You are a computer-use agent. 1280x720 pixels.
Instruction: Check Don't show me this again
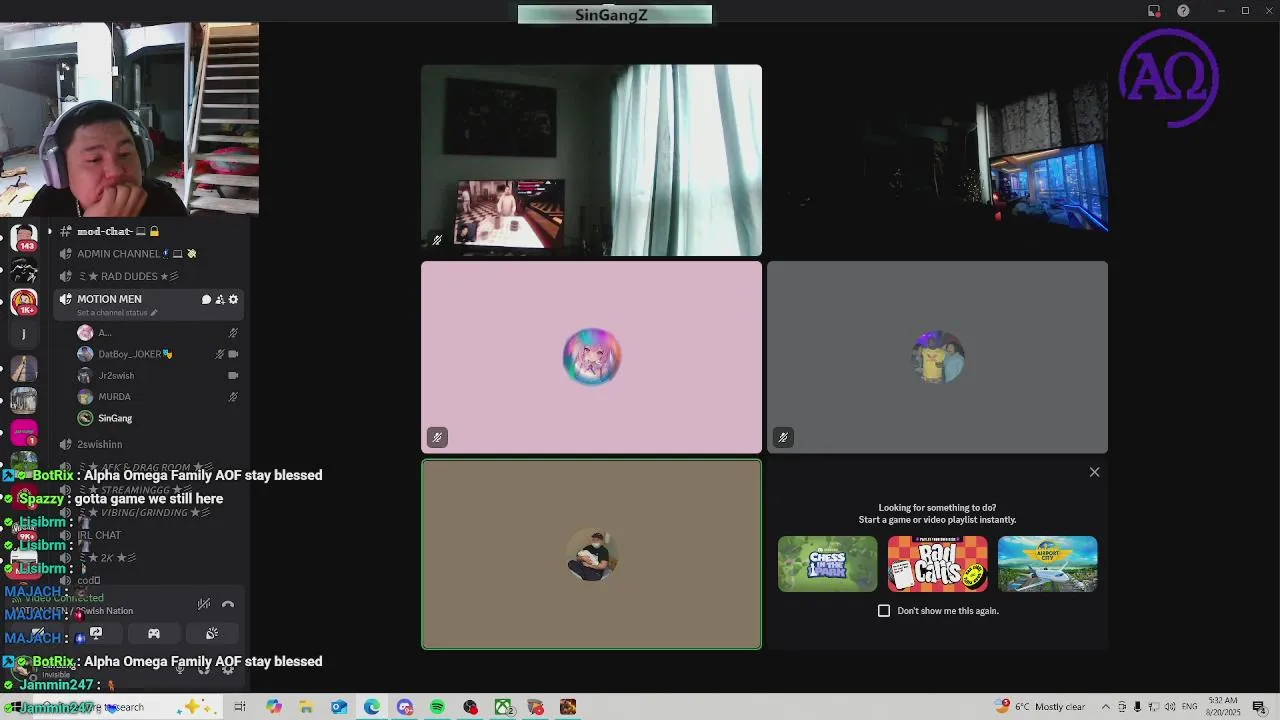pos(884,611)
